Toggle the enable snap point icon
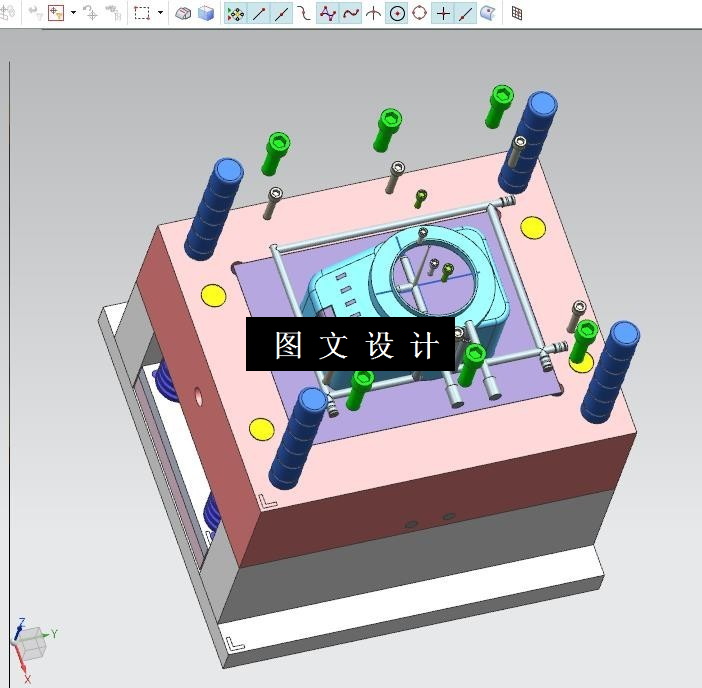The width and height of the screenshot is (702, 688). (x=236, y=13)
